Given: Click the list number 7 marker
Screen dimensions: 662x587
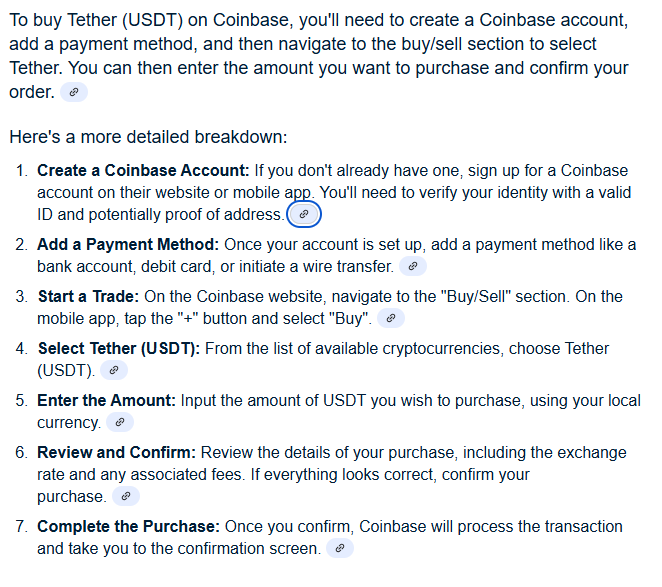Looking at the screenshot, I should [22, 527].
